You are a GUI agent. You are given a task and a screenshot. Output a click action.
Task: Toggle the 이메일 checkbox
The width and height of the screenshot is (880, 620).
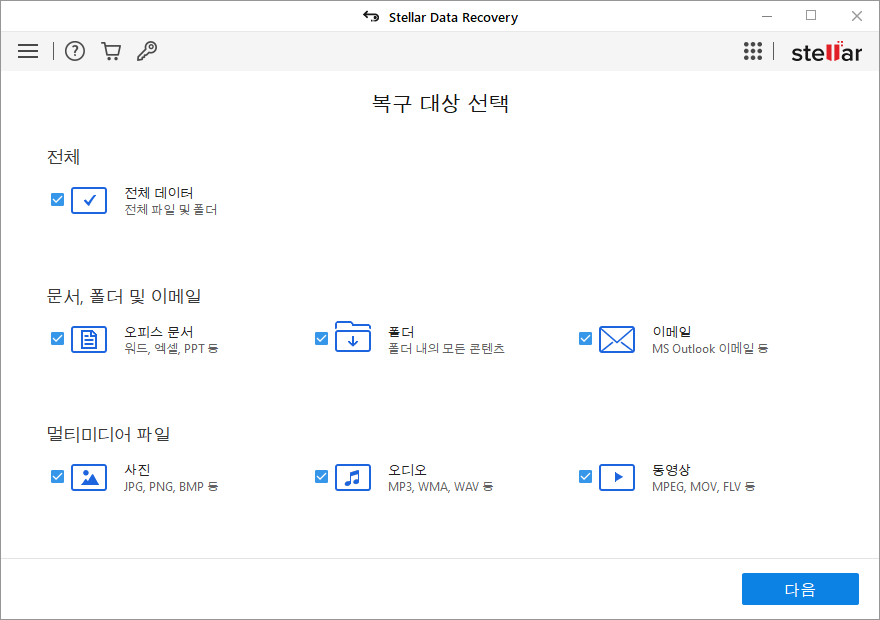(x=585, y=338)
